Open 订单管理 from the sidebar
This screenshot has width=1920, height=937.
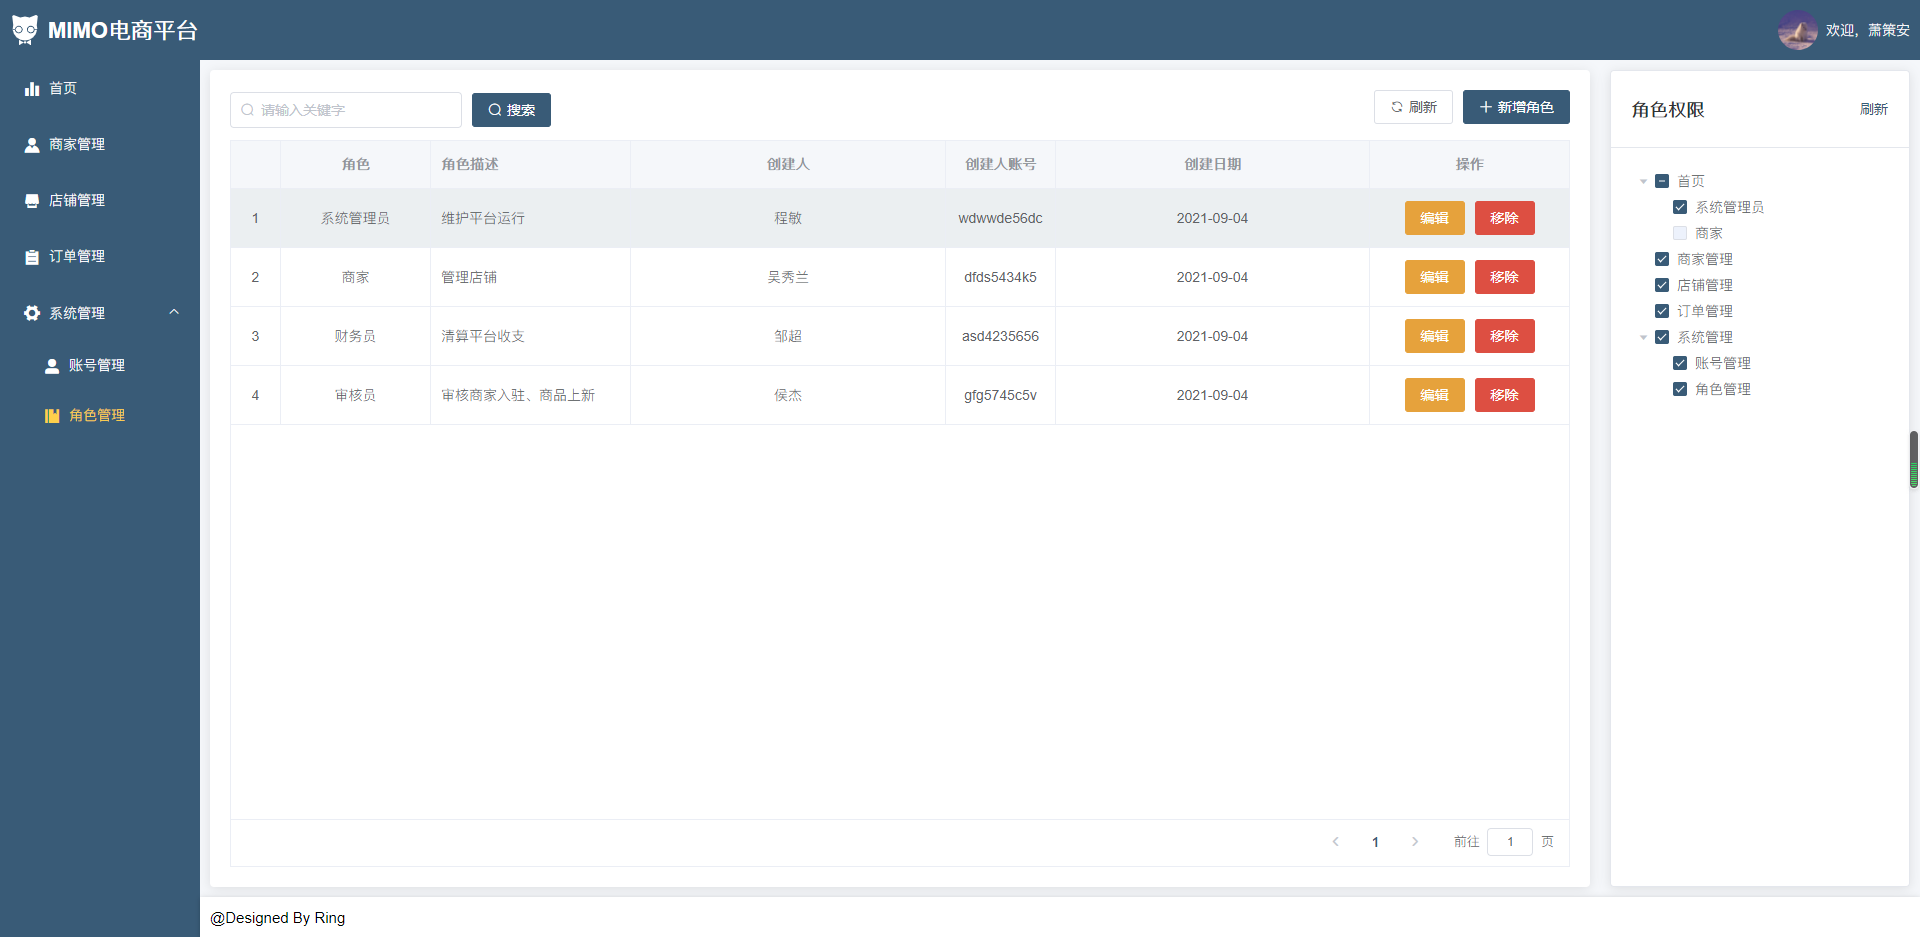click(75, 256)
